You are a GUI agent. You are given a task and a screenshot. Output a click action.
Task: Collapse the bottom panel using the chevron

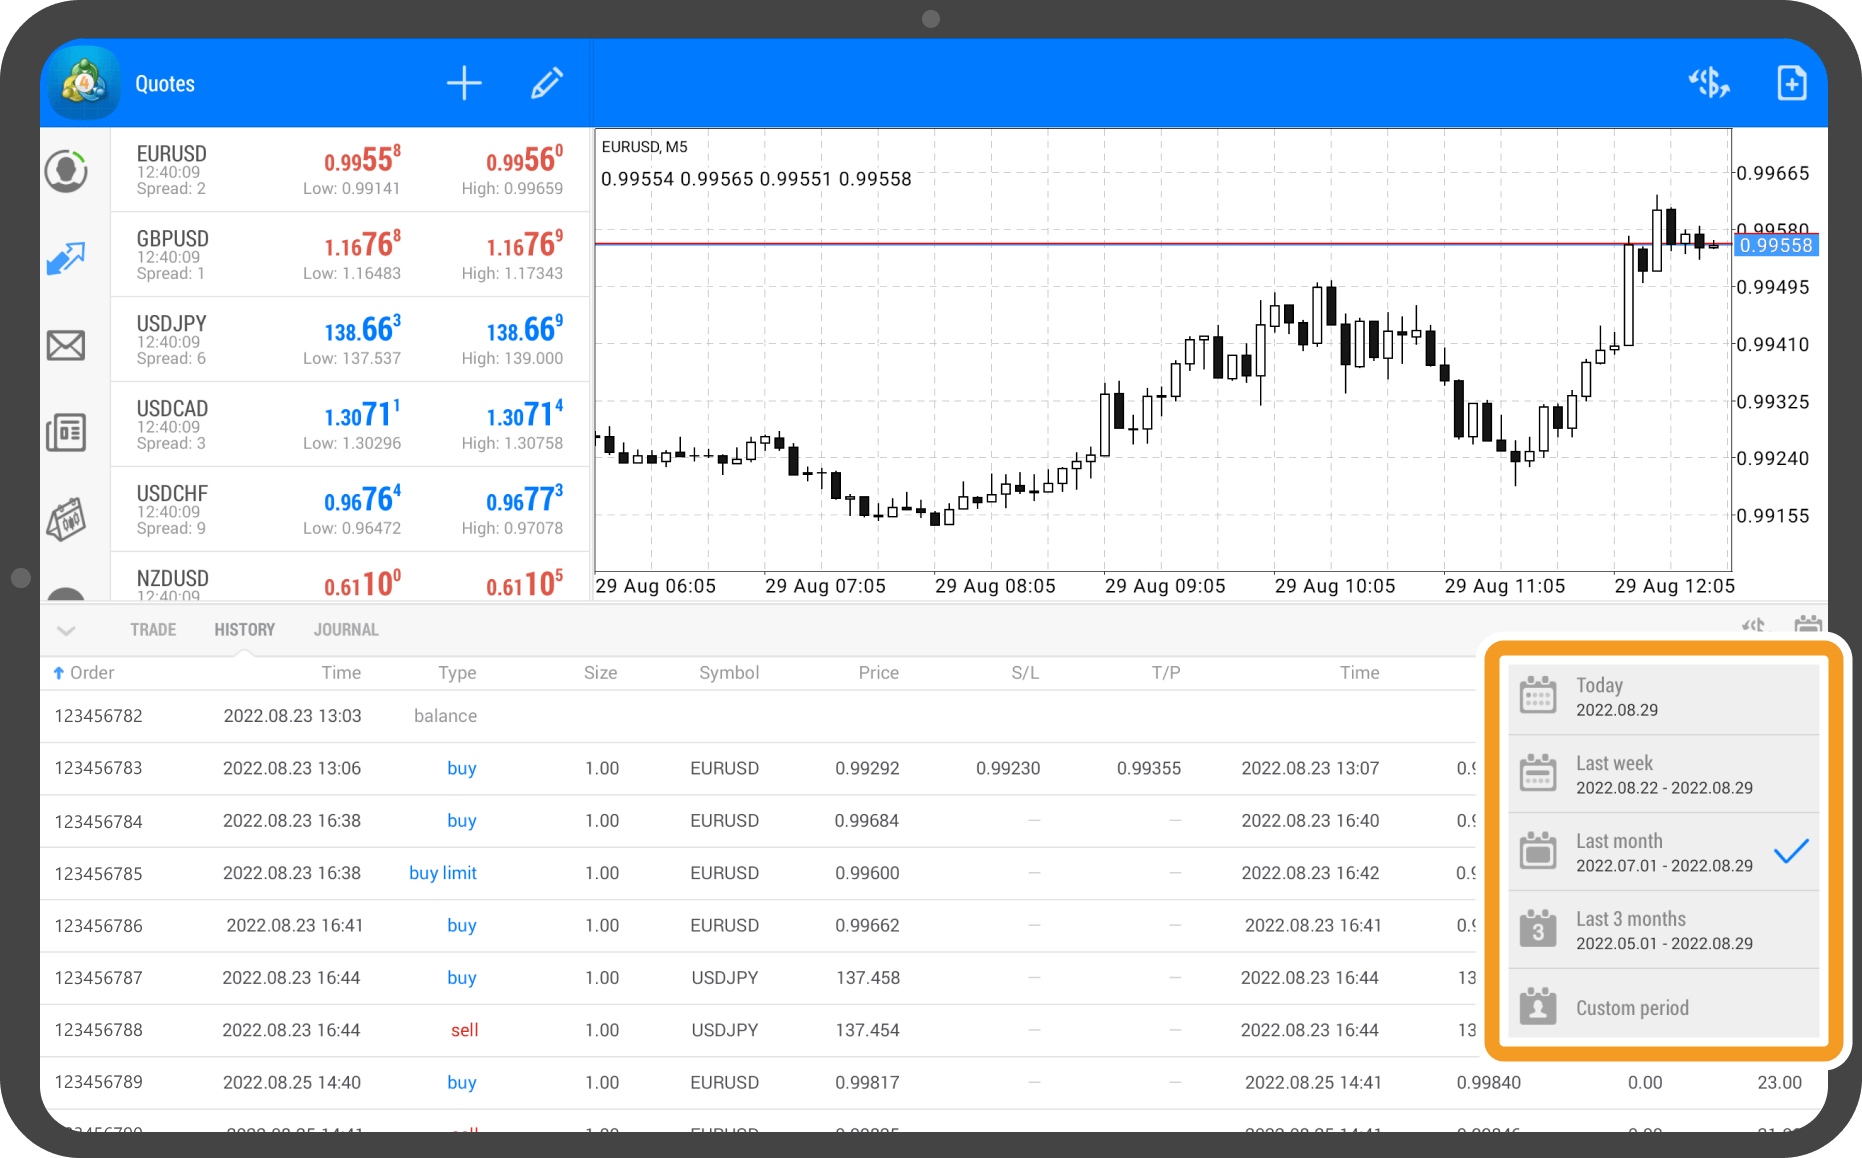(66, 630)
